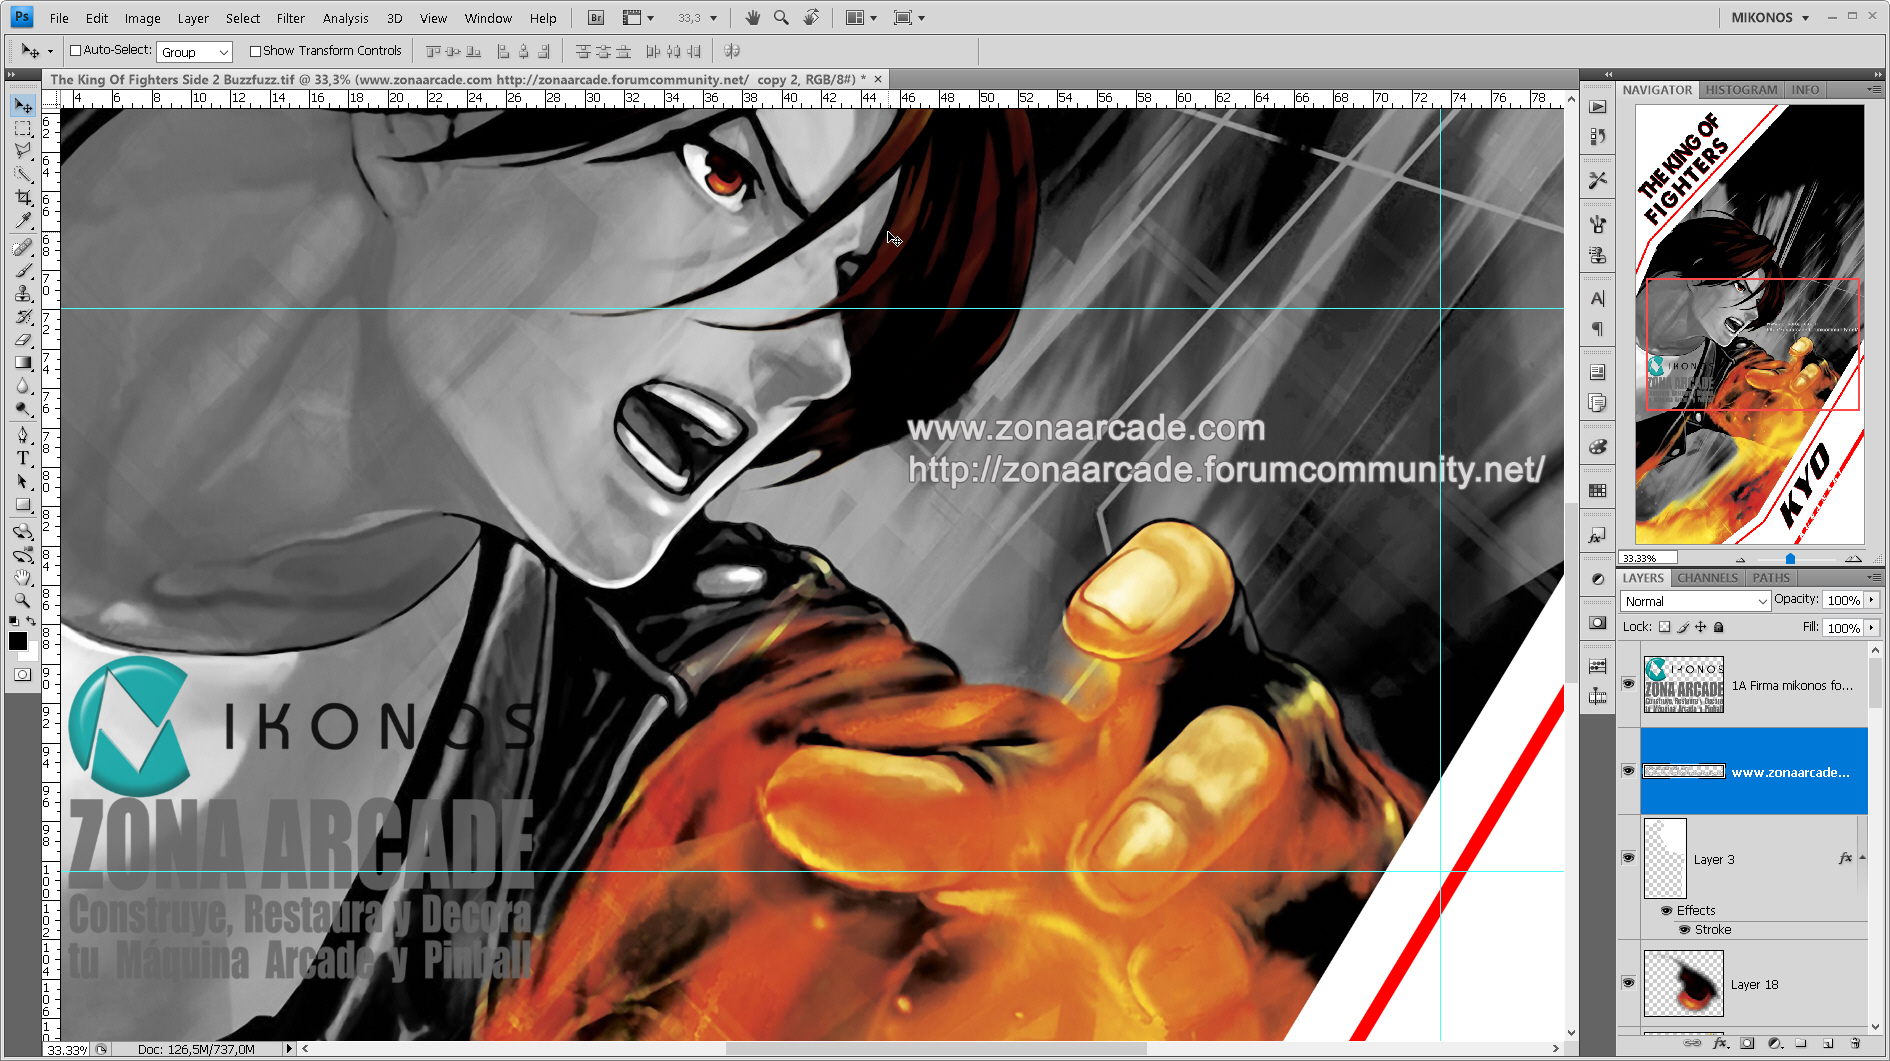Select the History Brush tool
Screen dimensions: 1890x1061
pos(23,316)
